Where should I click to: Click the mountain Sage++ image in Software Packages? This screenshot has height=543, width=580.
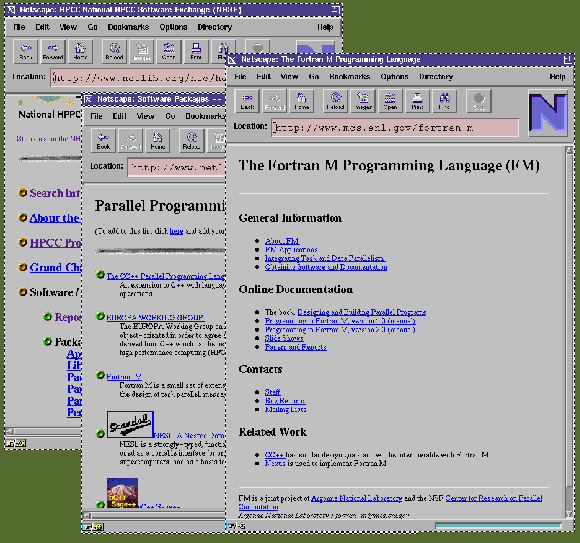(122, 493)
